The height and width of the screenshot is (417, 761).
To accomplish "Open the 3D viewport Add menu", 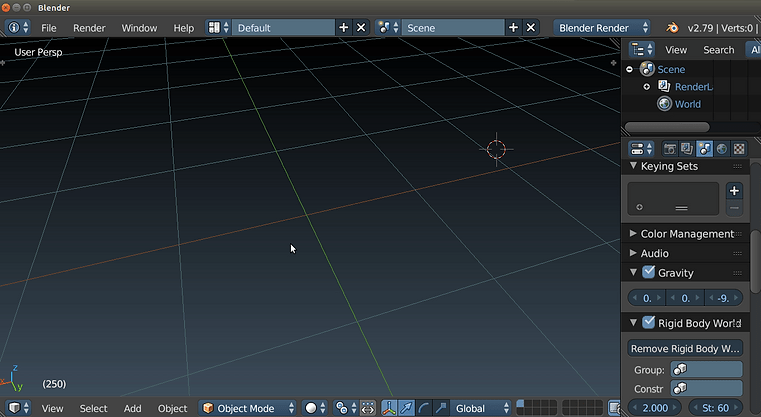I will point(132,408).
